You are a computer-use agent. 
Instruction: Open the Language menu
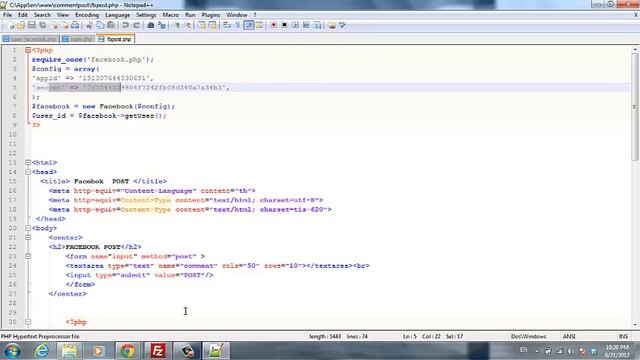pyautogui.click(x=117, y=15)
